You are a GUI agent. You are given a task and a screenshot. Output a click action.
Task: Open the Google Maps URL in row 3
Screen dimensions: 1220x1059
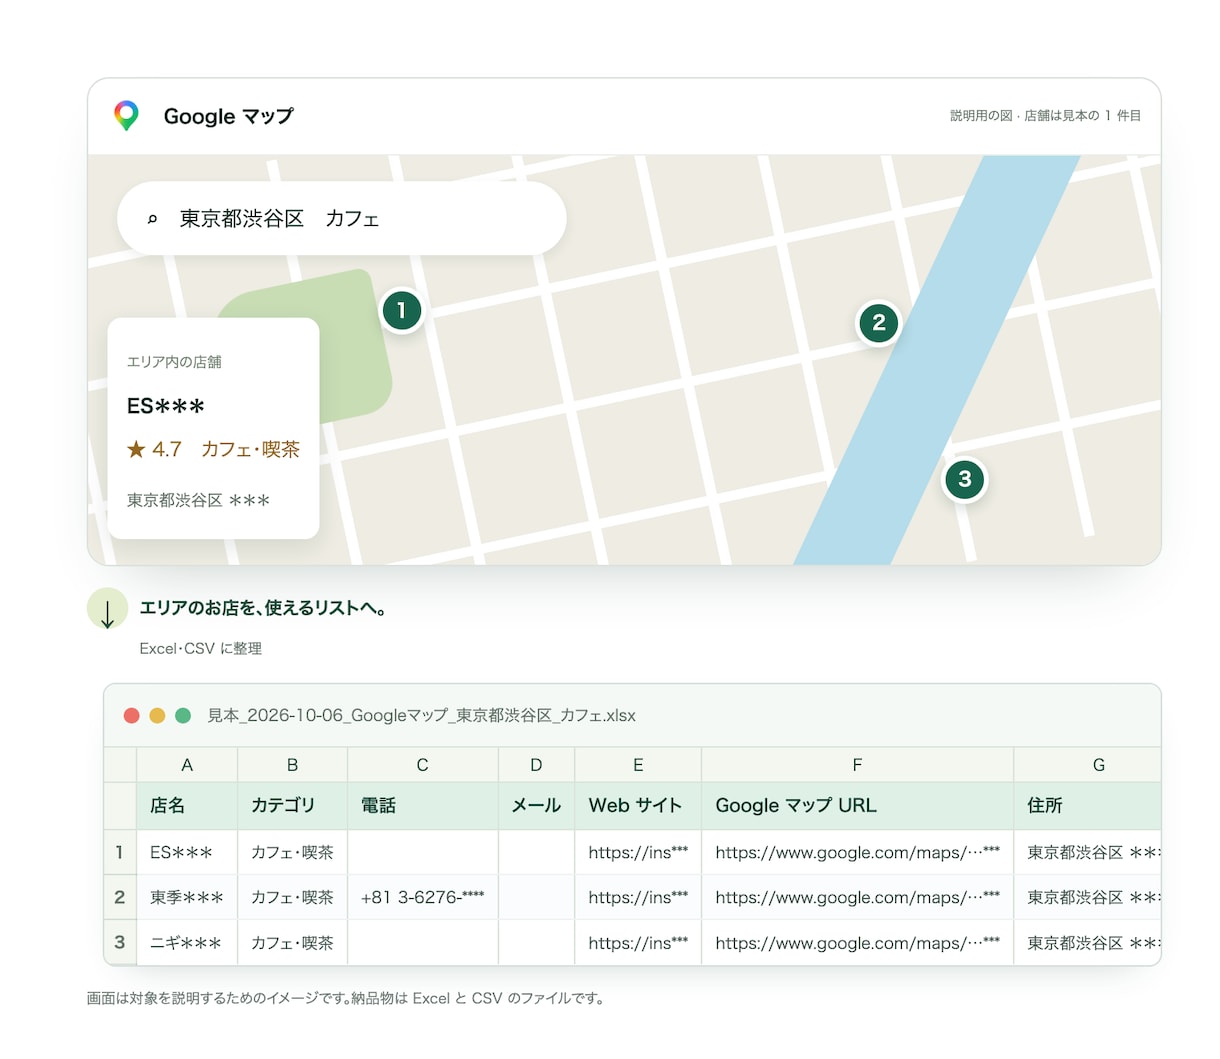click(x=857, y=942)
